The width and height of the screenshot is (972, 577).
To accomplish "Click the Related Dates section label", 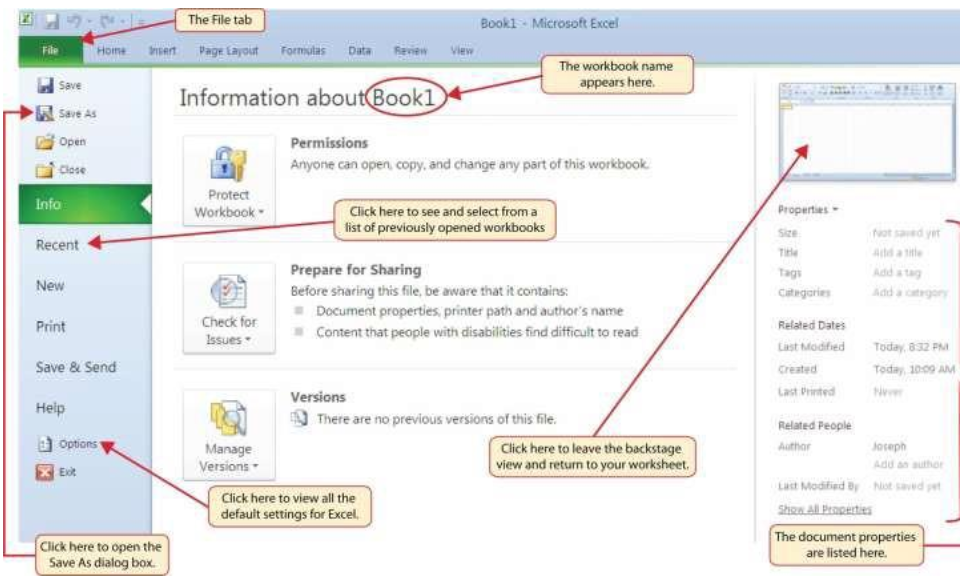I will (x=811, y=325).
